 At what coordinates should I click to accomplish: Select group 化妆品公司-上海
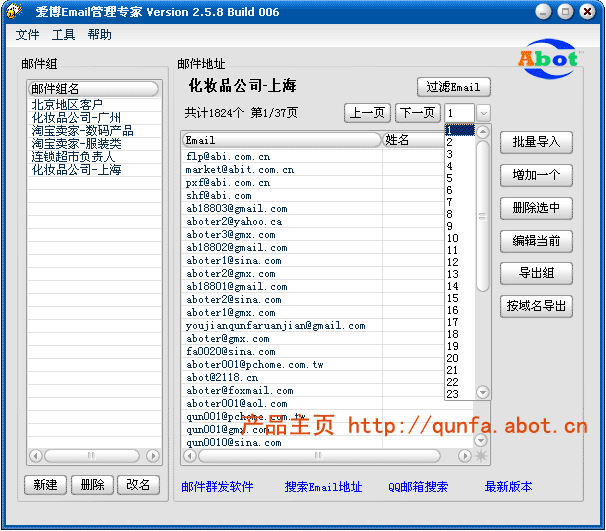(94, 170)
